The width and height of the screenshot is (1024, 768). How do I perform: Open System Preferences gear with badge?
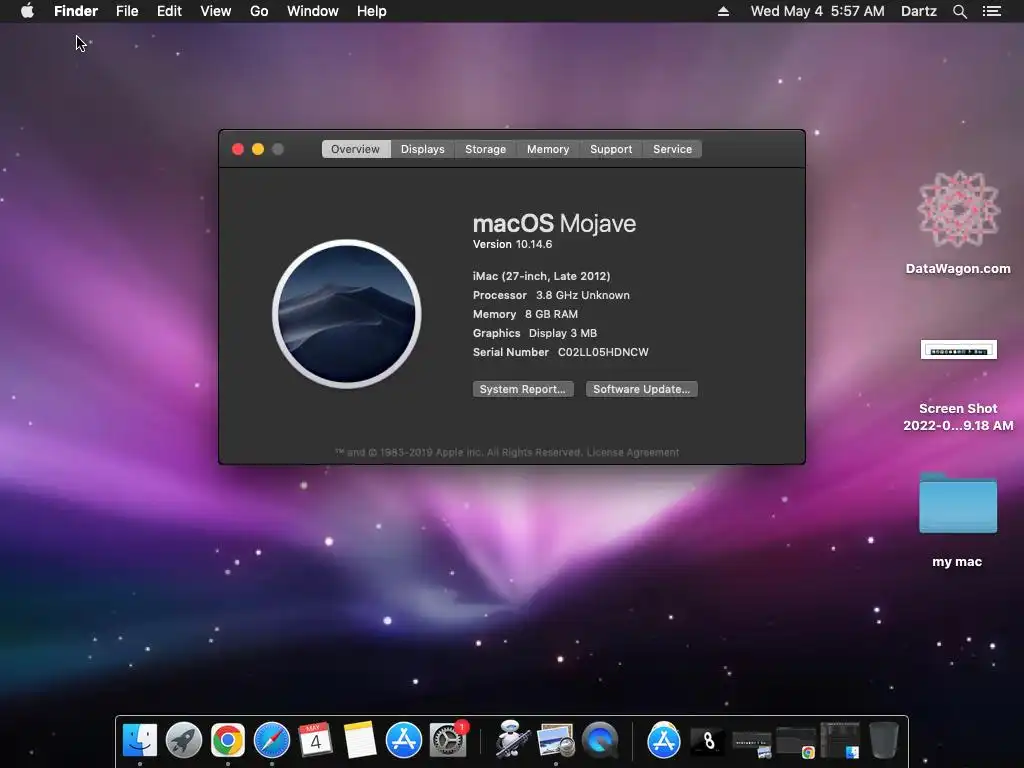449,740
